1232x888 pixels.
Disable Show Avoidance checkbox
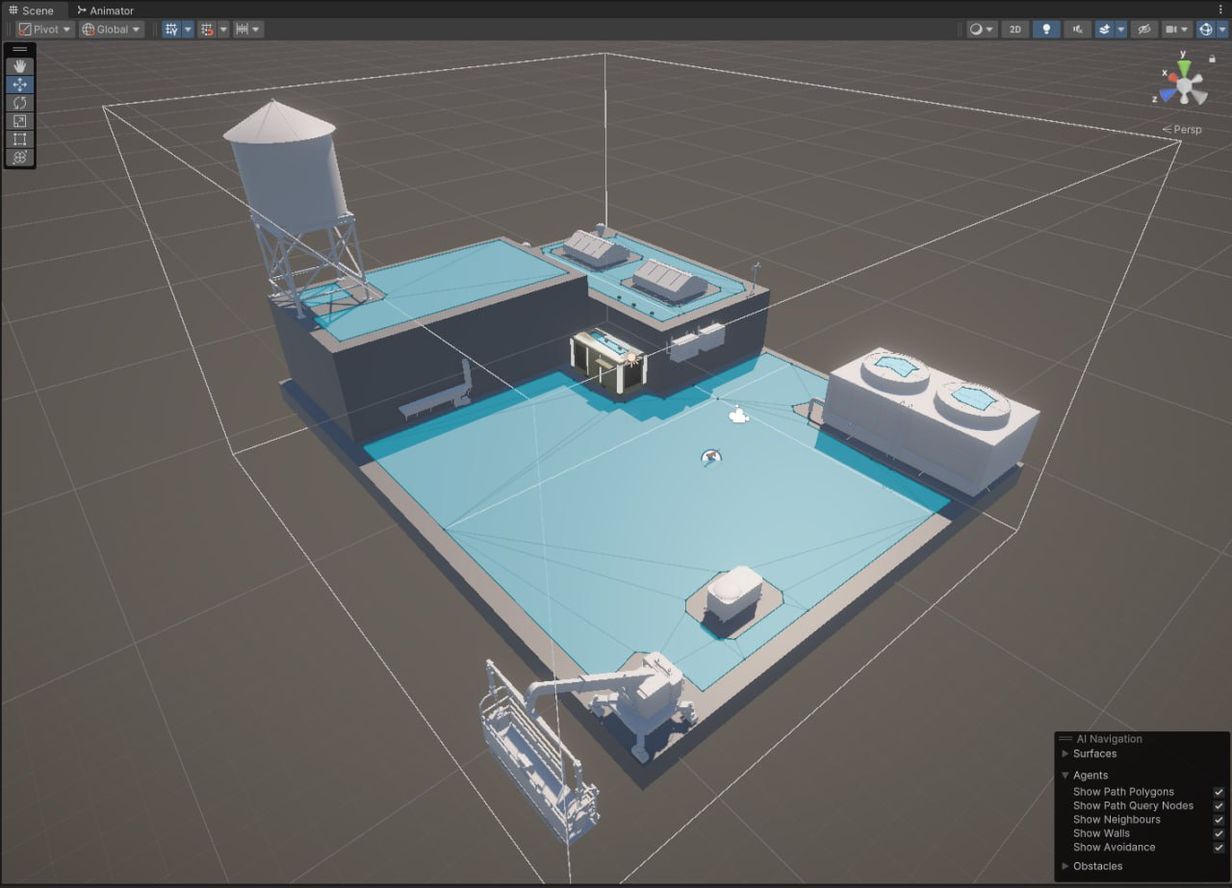pyautogui.click(x=1218, y=847)
